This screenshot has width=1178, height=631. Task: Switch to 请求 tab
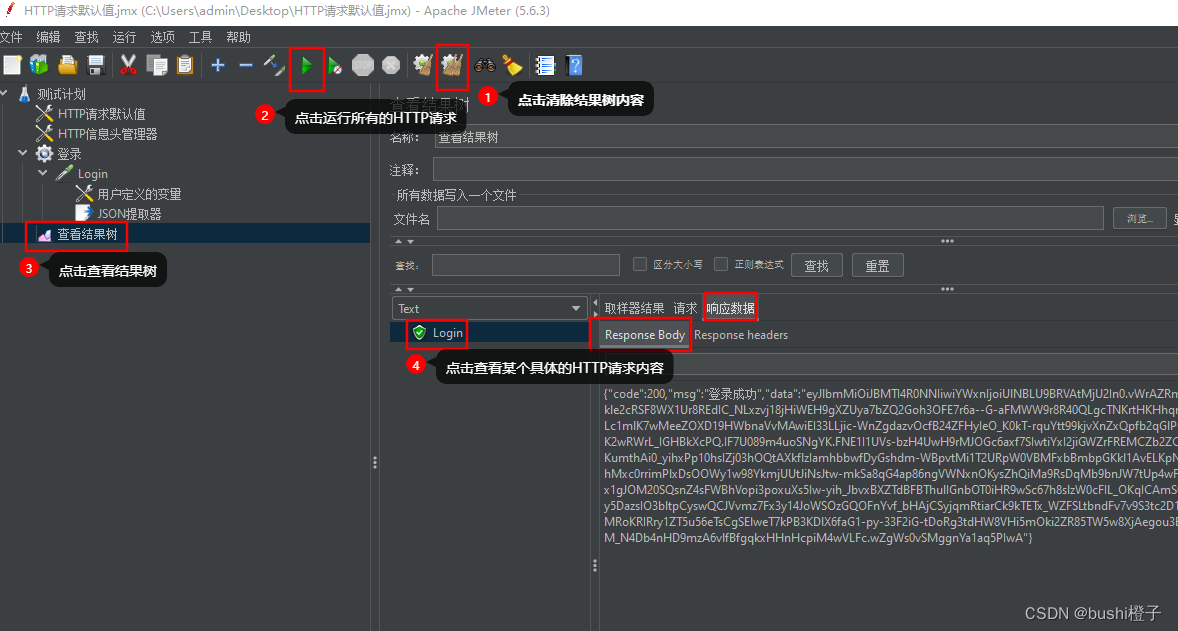click(x=685, y=309)
